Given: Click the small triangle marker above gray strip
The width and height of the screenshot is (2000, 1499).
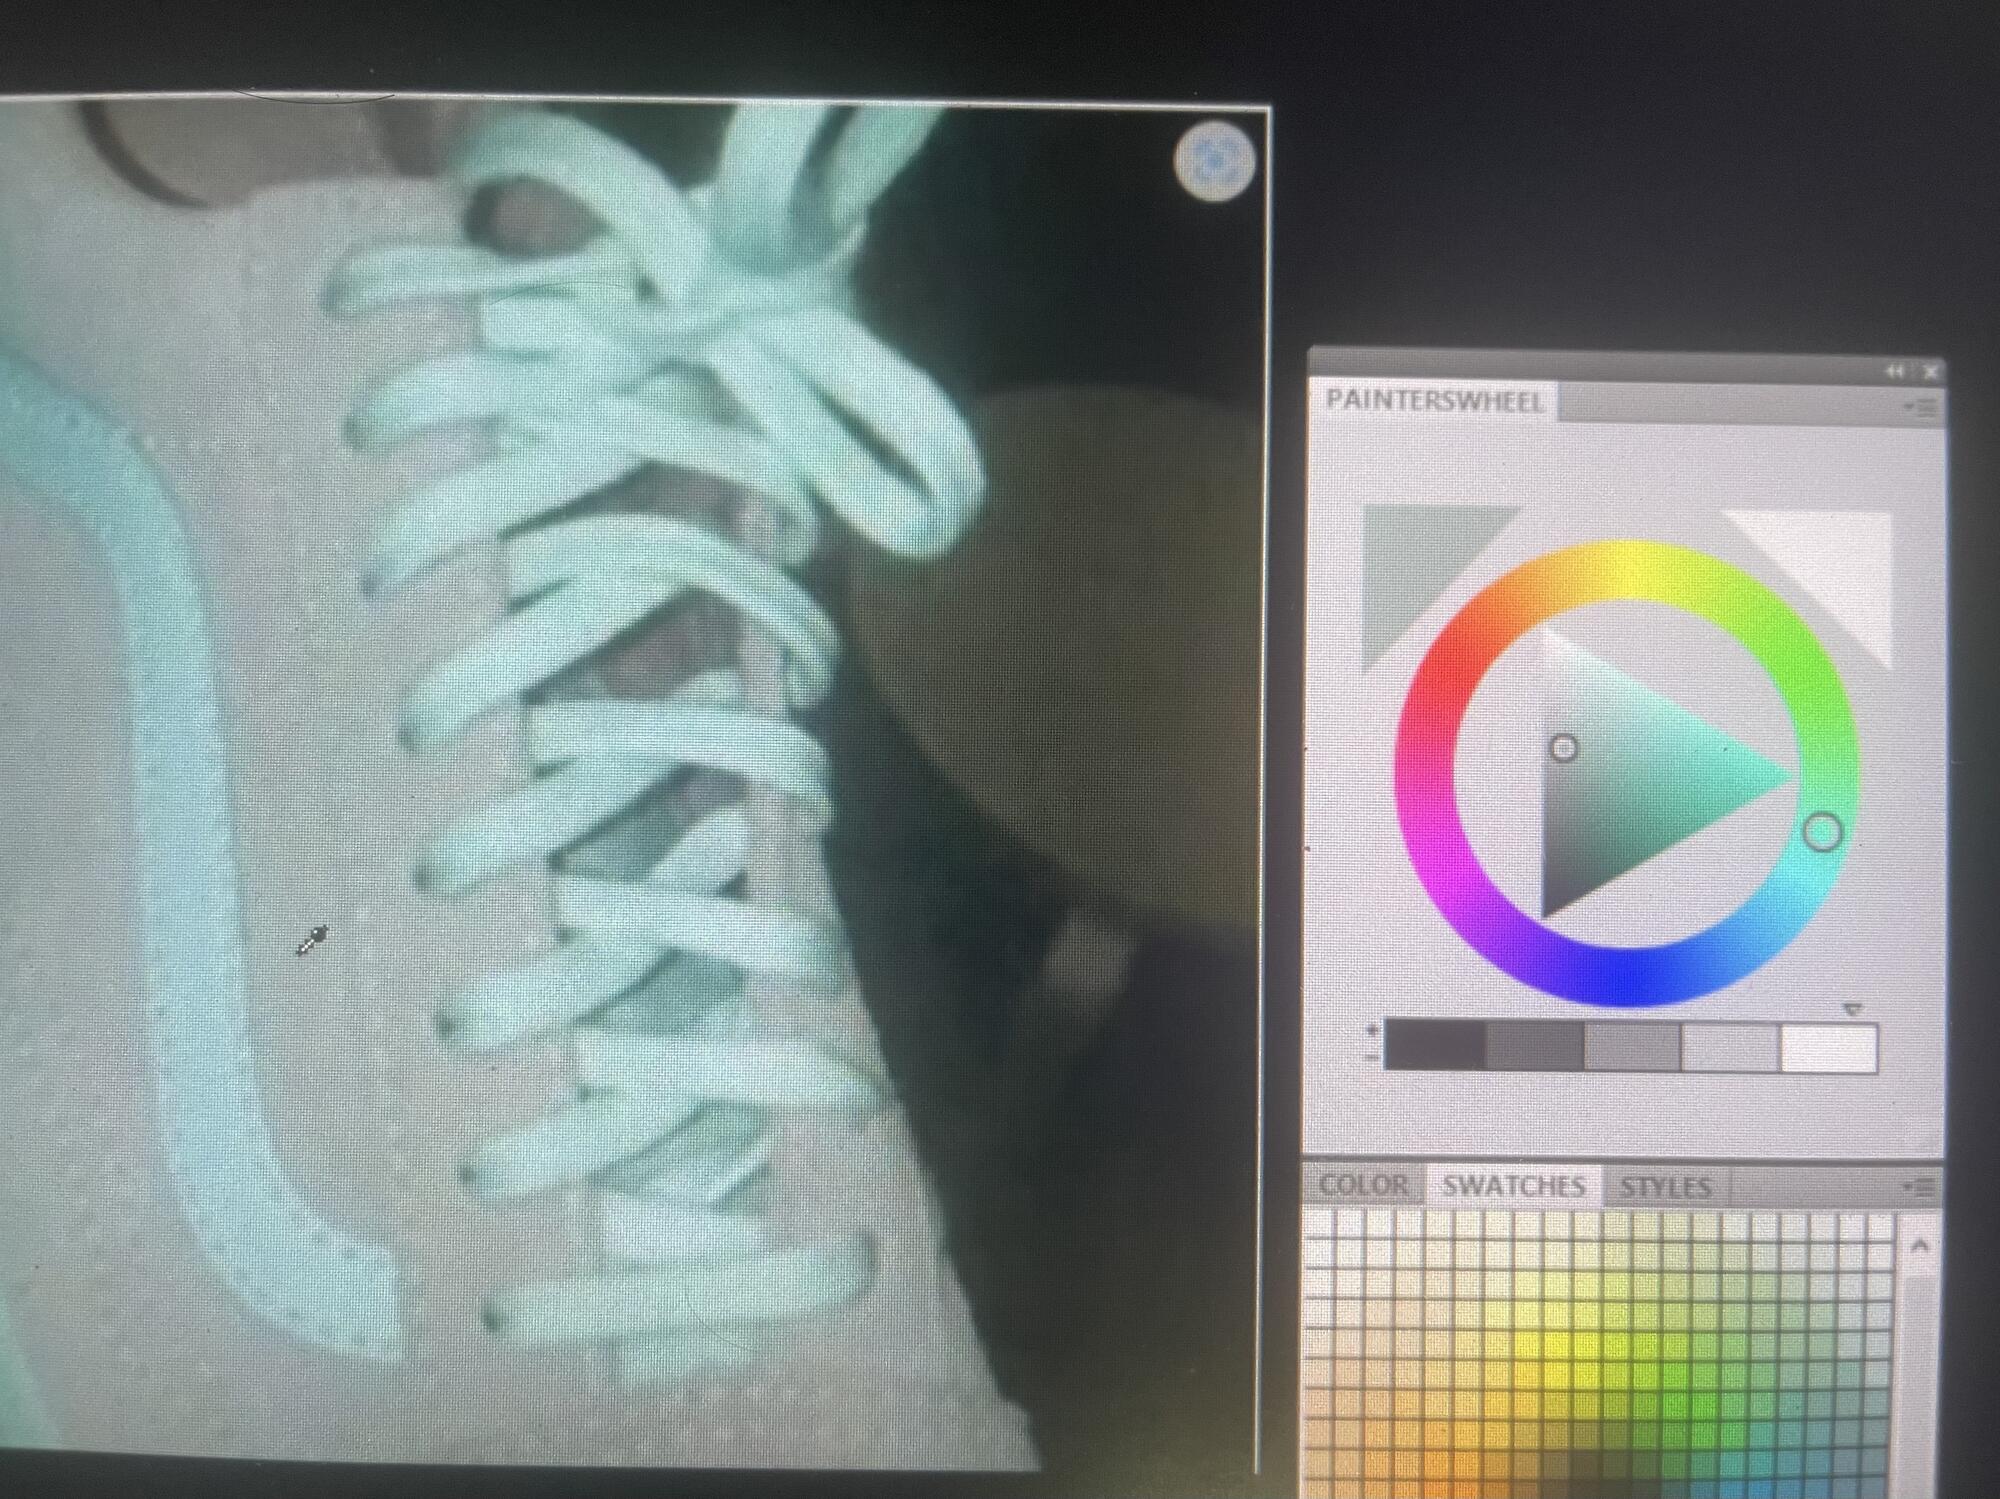Looking at the screenshot, I should click(1852, 1011).
